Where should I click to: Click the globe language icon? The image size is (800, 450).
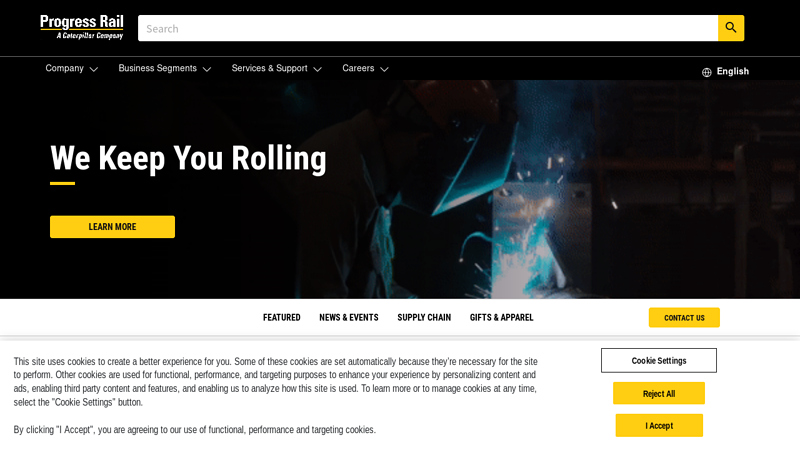[707, 72]
